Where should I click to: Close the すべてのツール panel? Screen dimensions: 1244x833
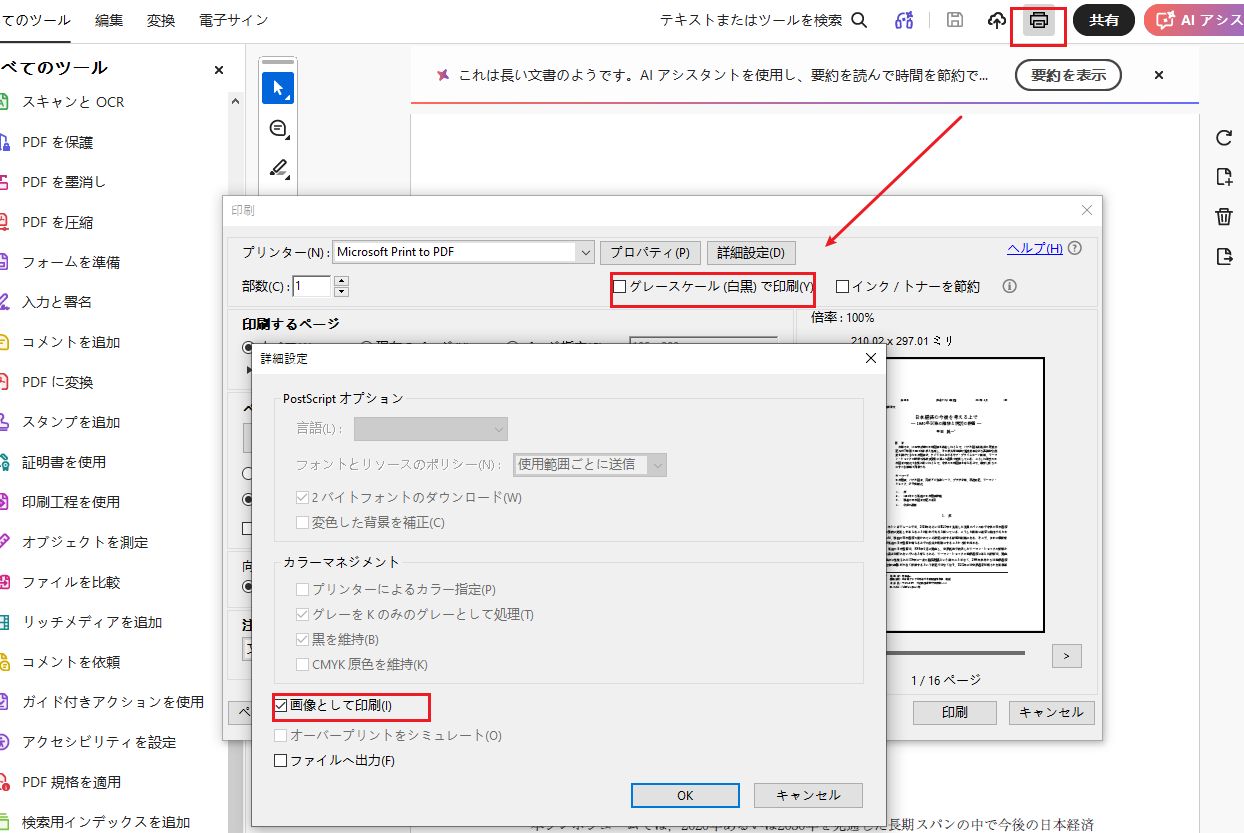pos(219,69)
